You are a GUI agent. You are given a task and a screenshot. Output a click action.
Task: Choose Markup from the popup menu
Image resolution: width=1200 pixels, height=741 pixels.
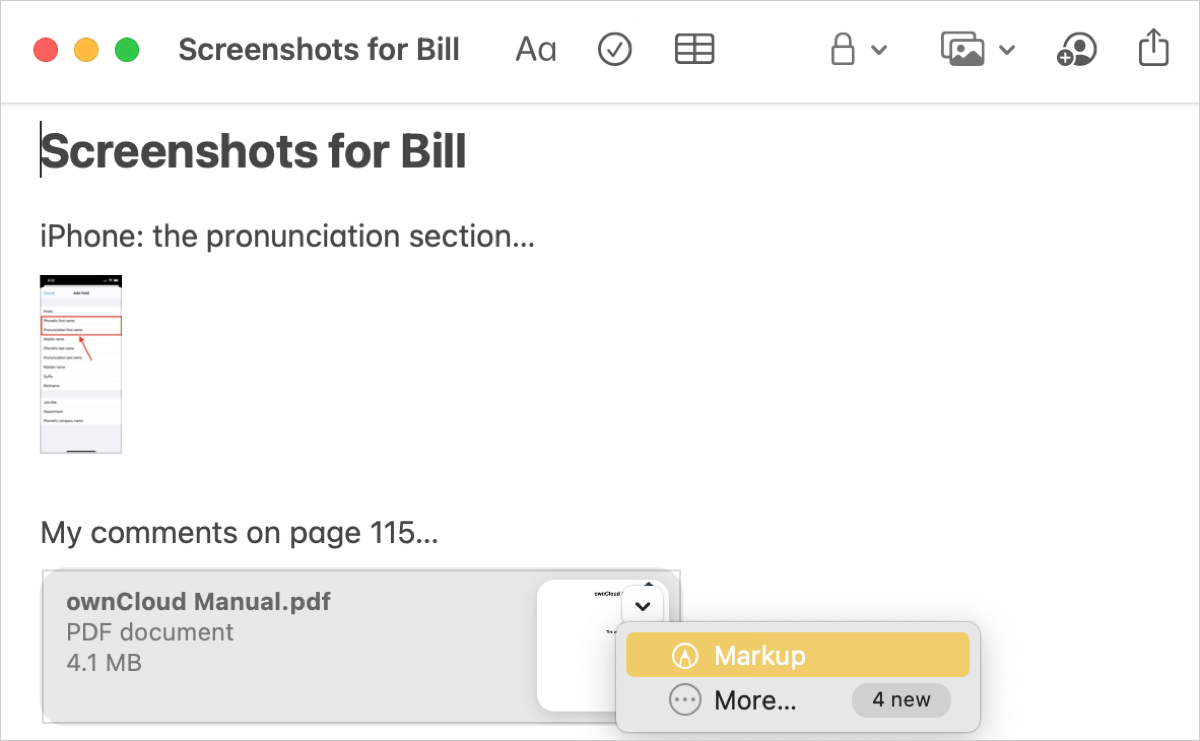tap(798, 655)
